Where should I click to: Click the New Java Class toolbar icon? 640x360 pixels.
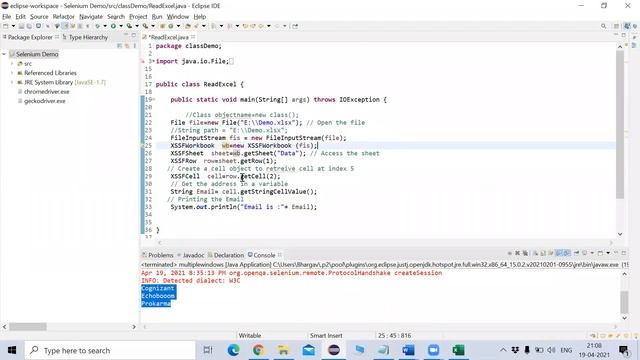click(x=171, y=26)
